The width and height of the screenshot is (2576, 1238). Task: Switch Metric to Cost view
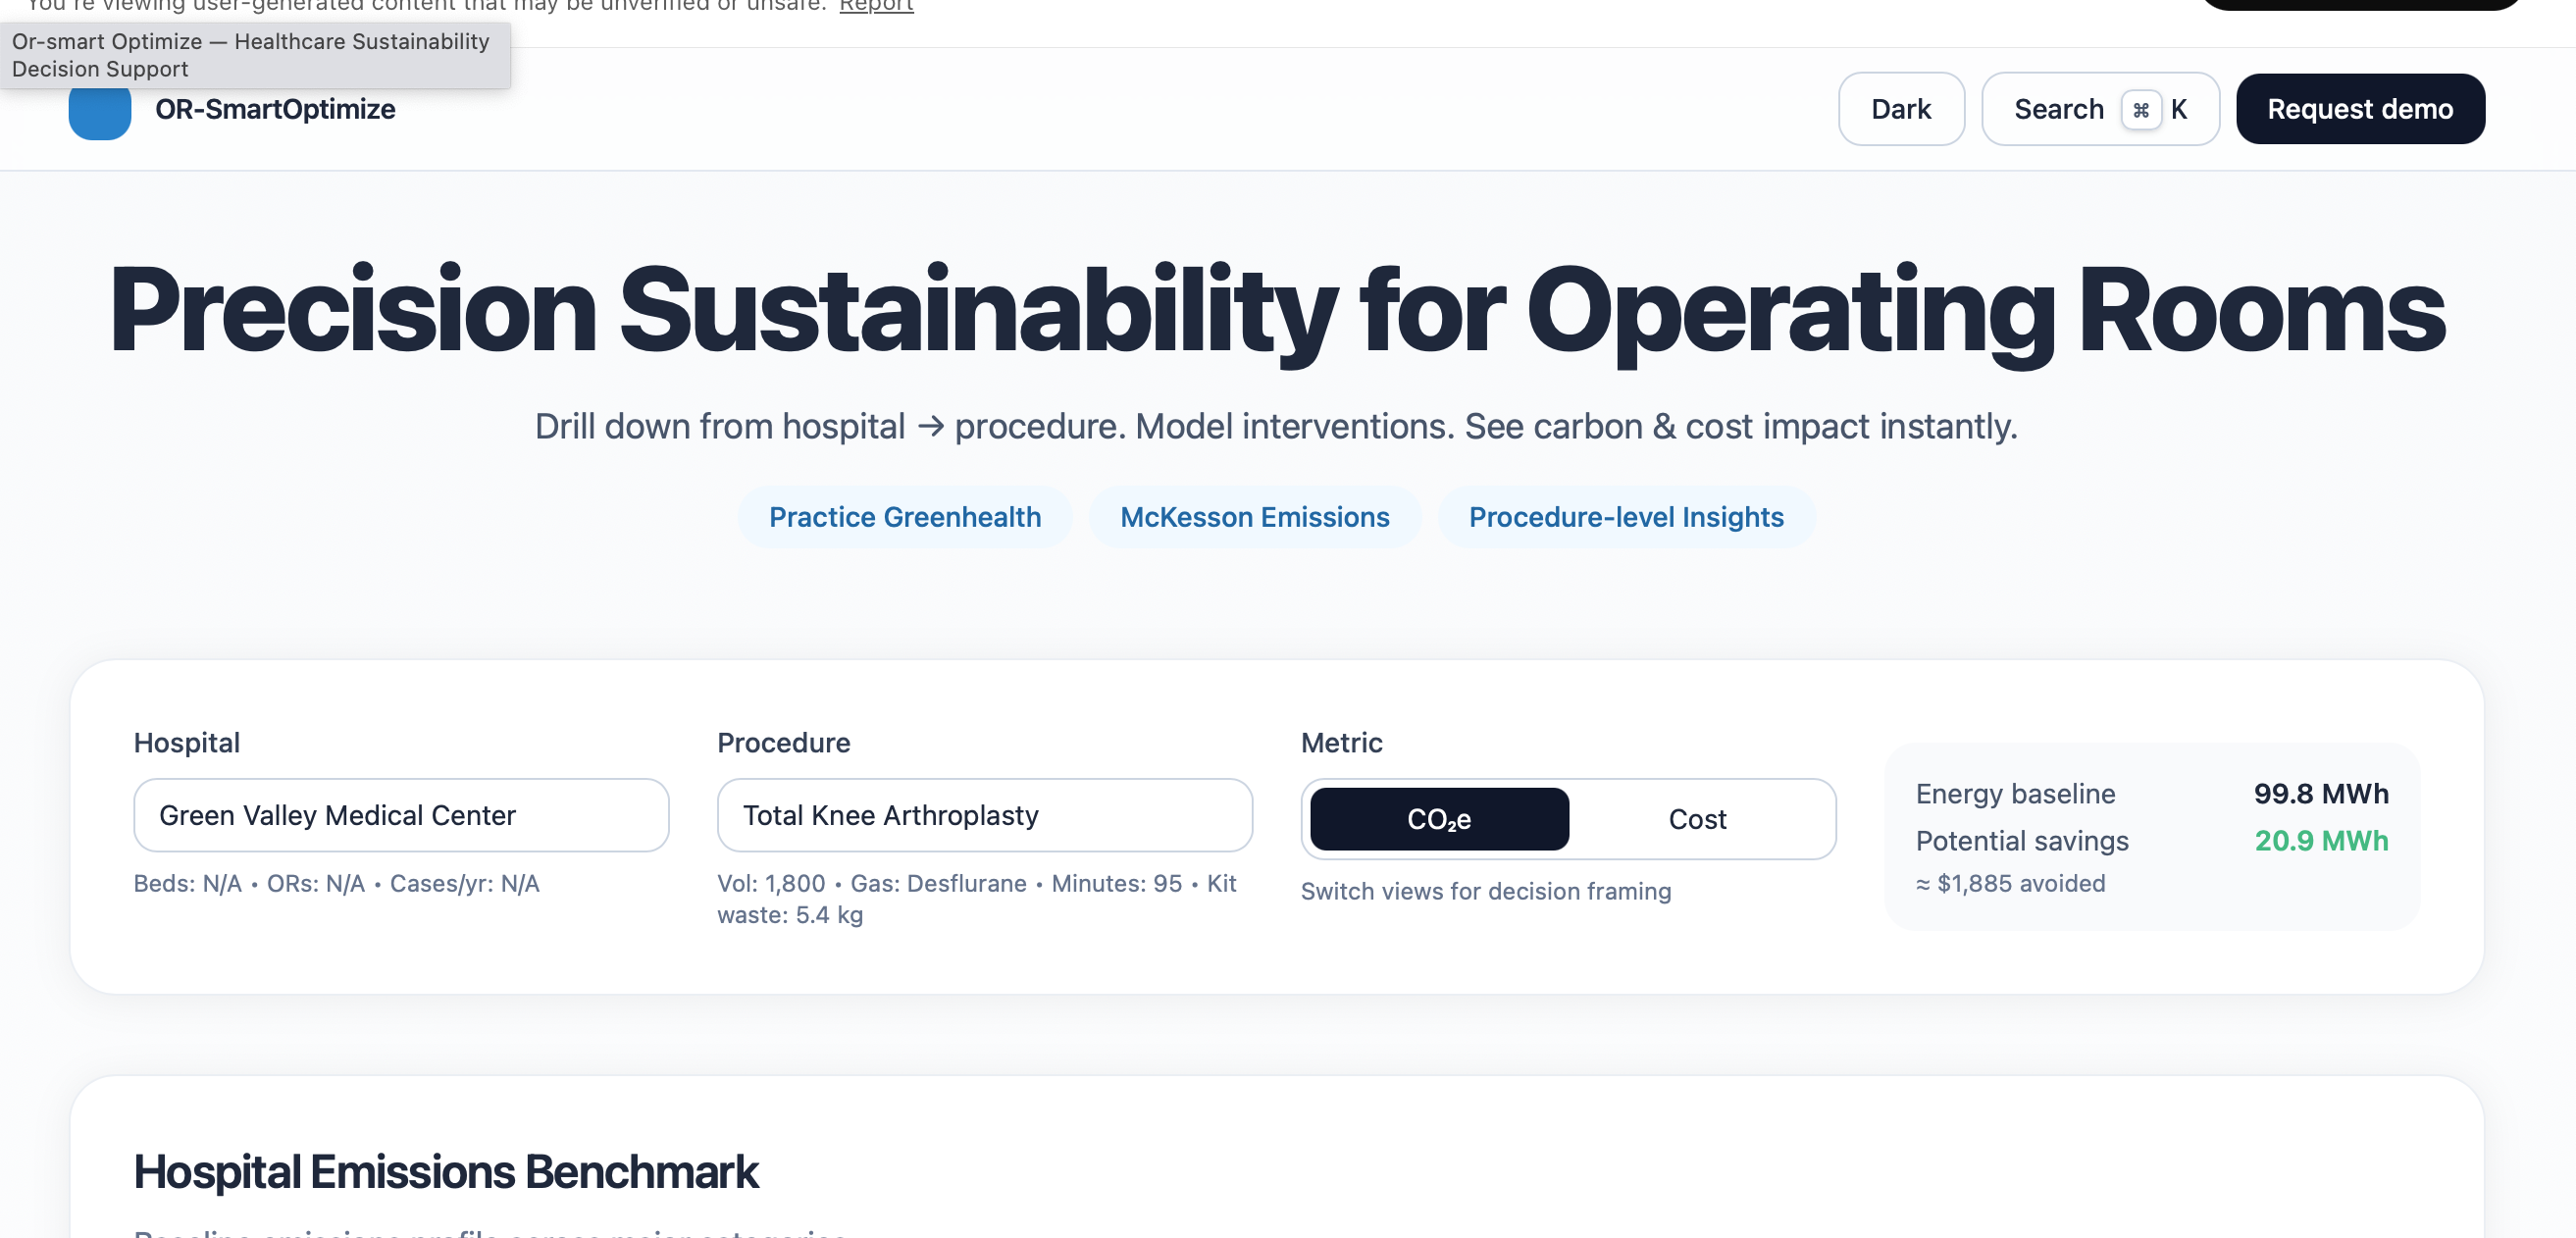1696,819
